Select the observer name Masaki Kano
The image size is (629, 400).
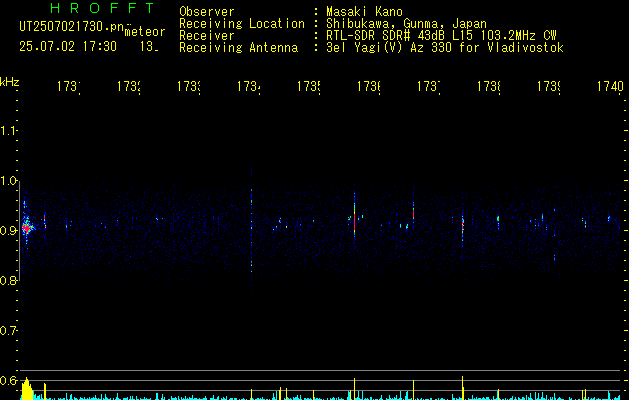point(364,12)
